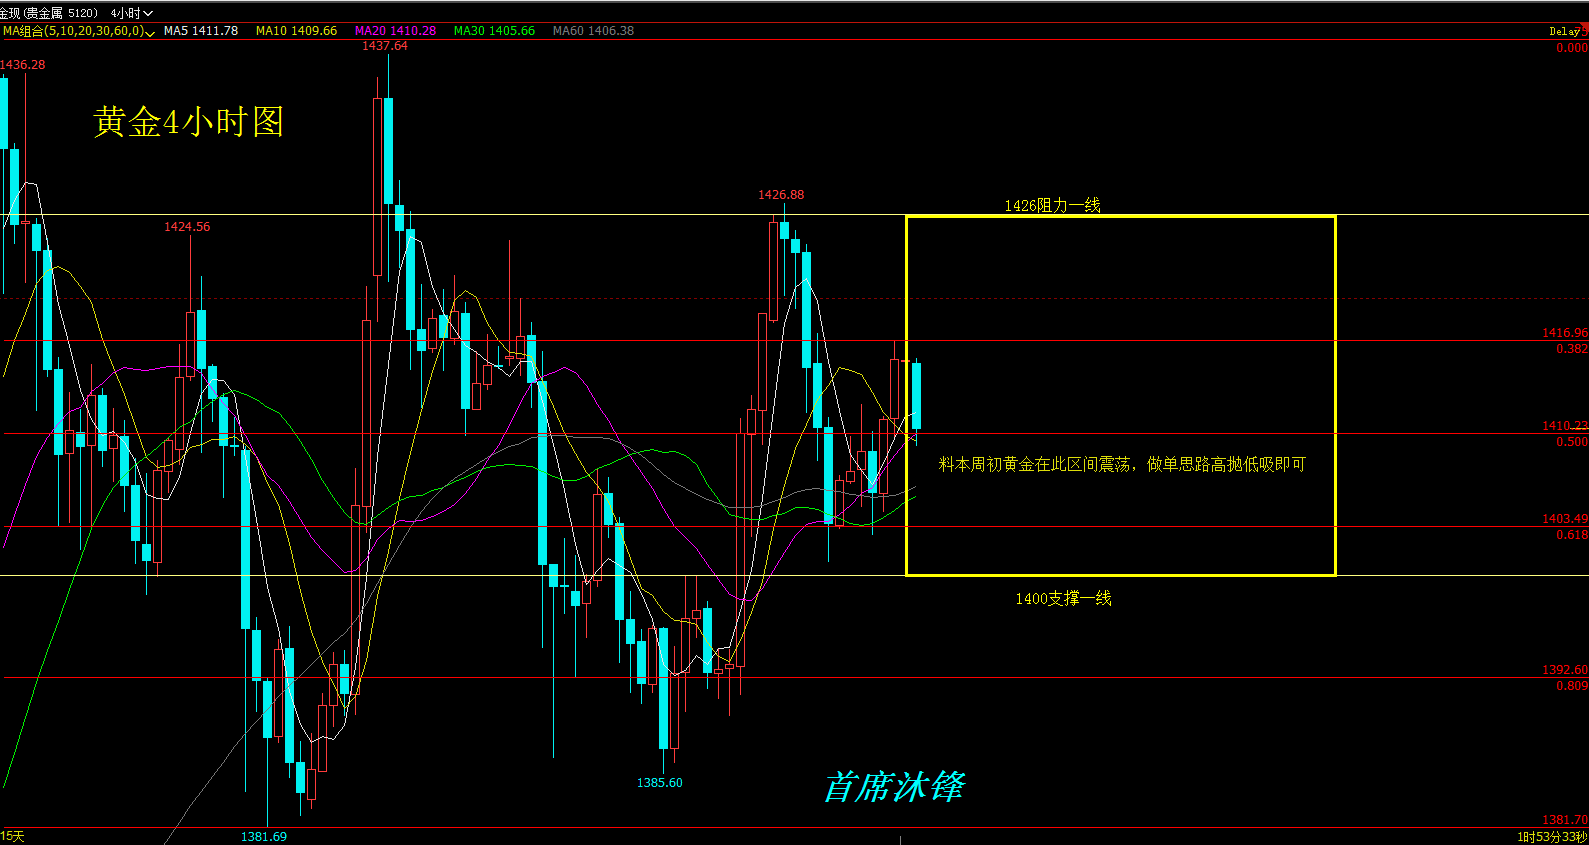The width and height of the screenshot is (1589, 845).
Task: Select the MA30 1405.66 indicator label
Action: [x=494, y=31]
